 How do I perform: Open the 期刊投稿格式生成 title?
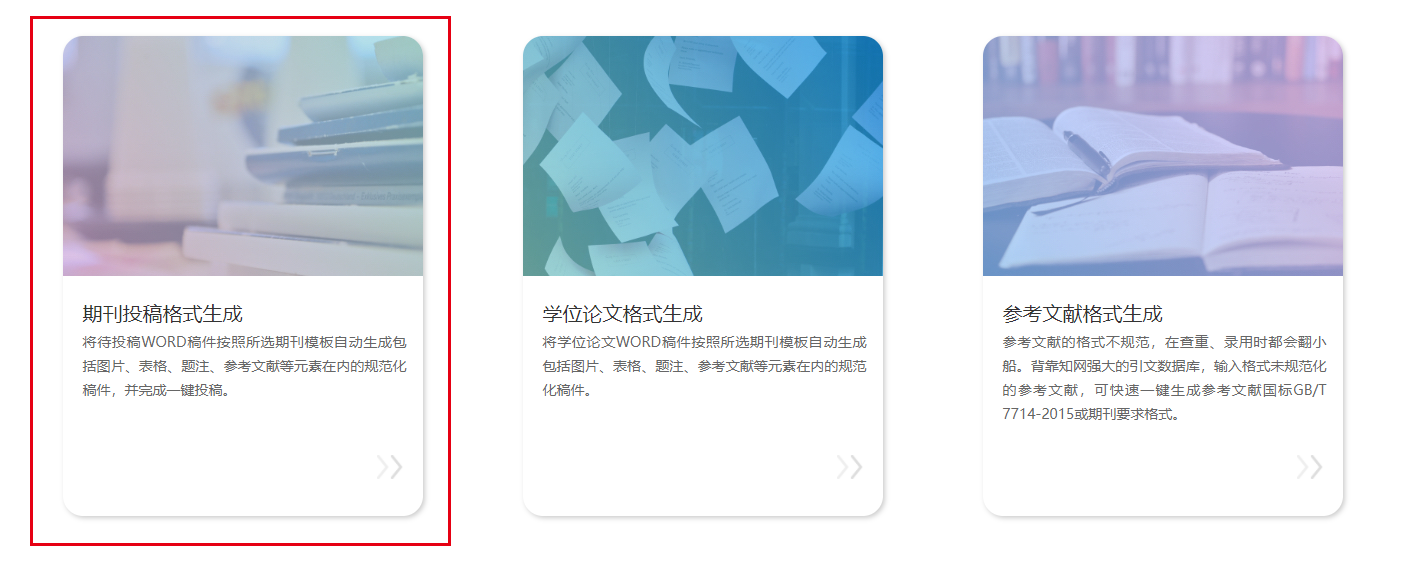(162, 314)
